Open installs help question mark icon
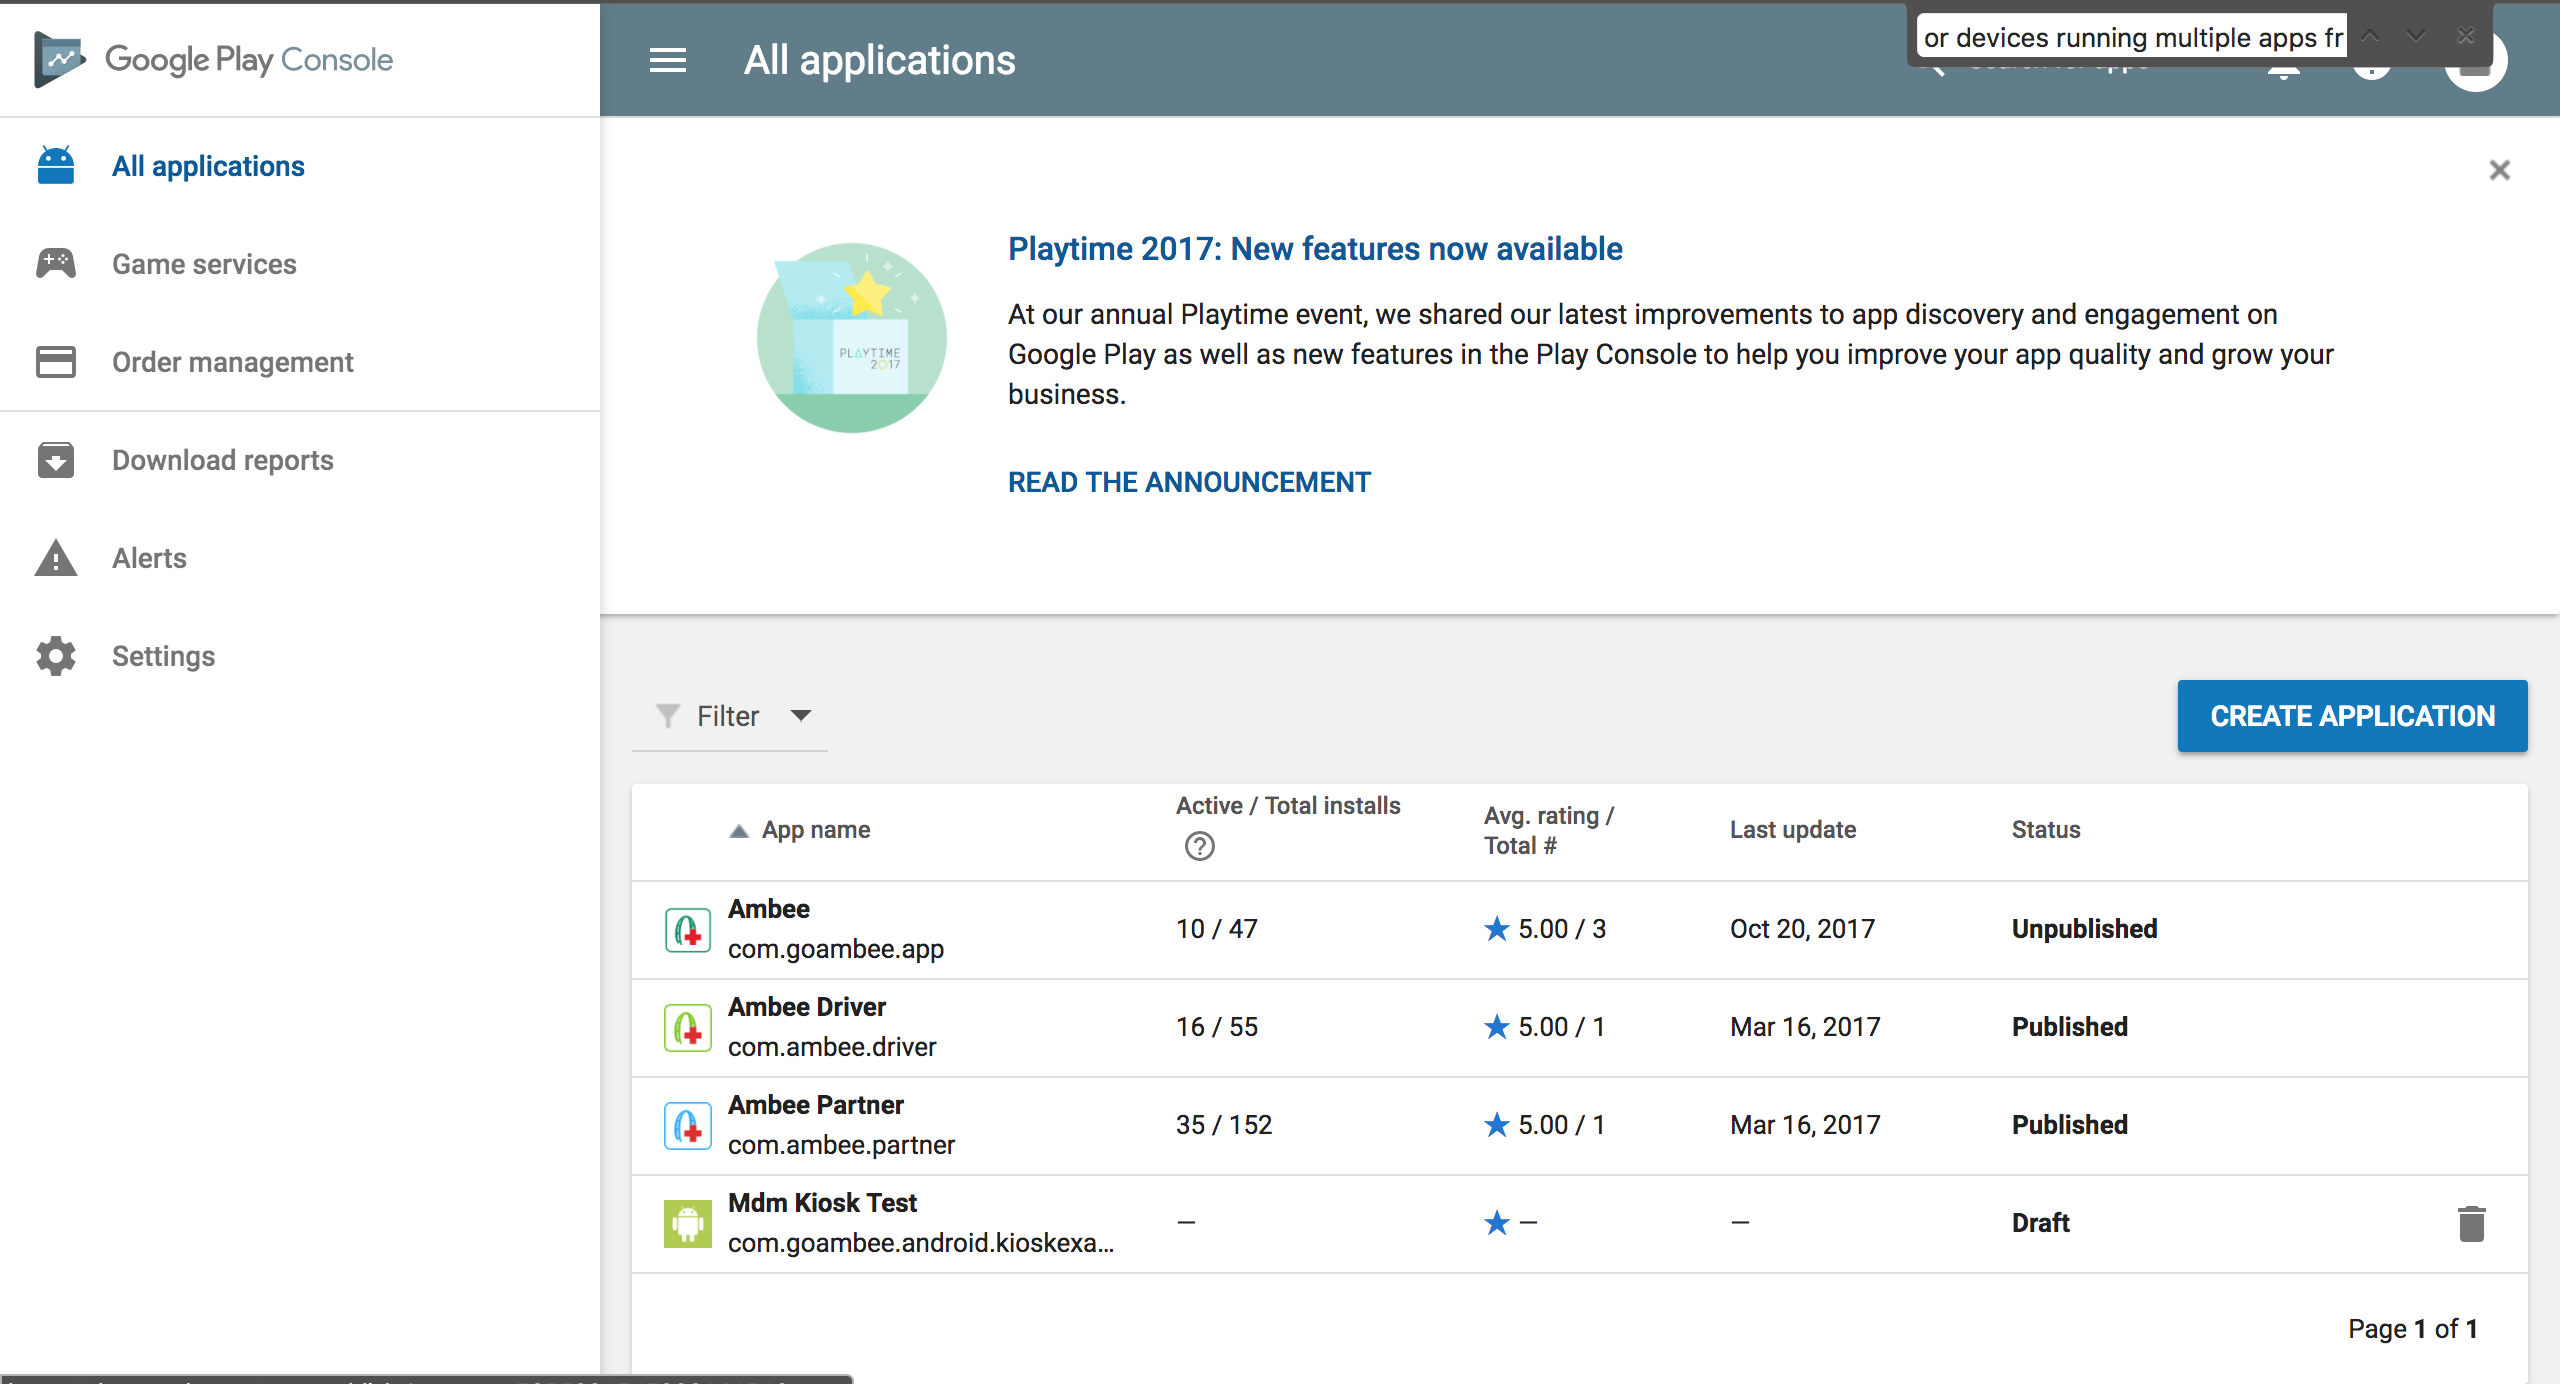The width and height of the screenshot is (2560, 1384). point(1199,846)
